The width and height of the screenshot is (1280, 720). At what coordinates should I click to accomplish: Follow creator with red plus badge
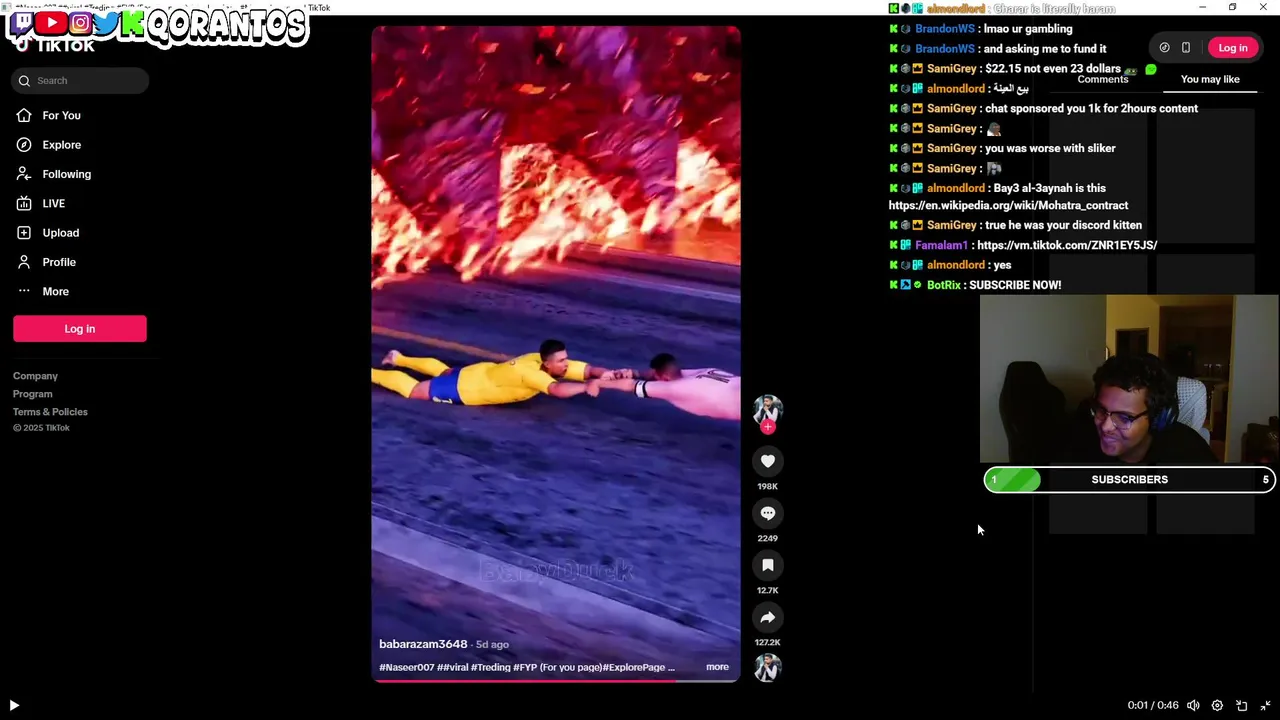pyautogui.click(x=767, y=427)
